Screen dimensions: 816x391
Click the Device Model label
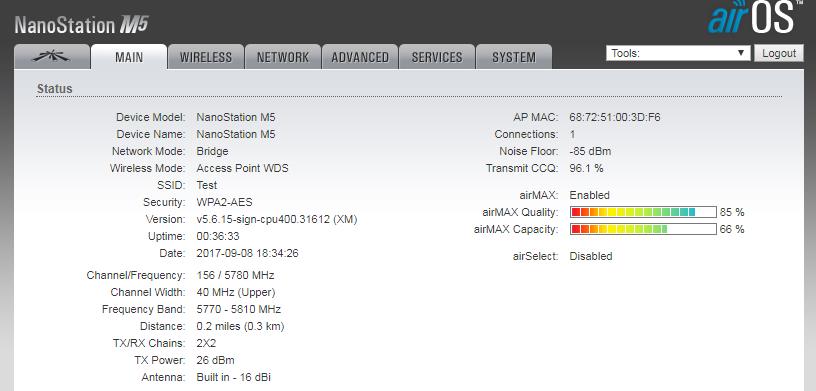pyautogui.click(x=151, y=118)
